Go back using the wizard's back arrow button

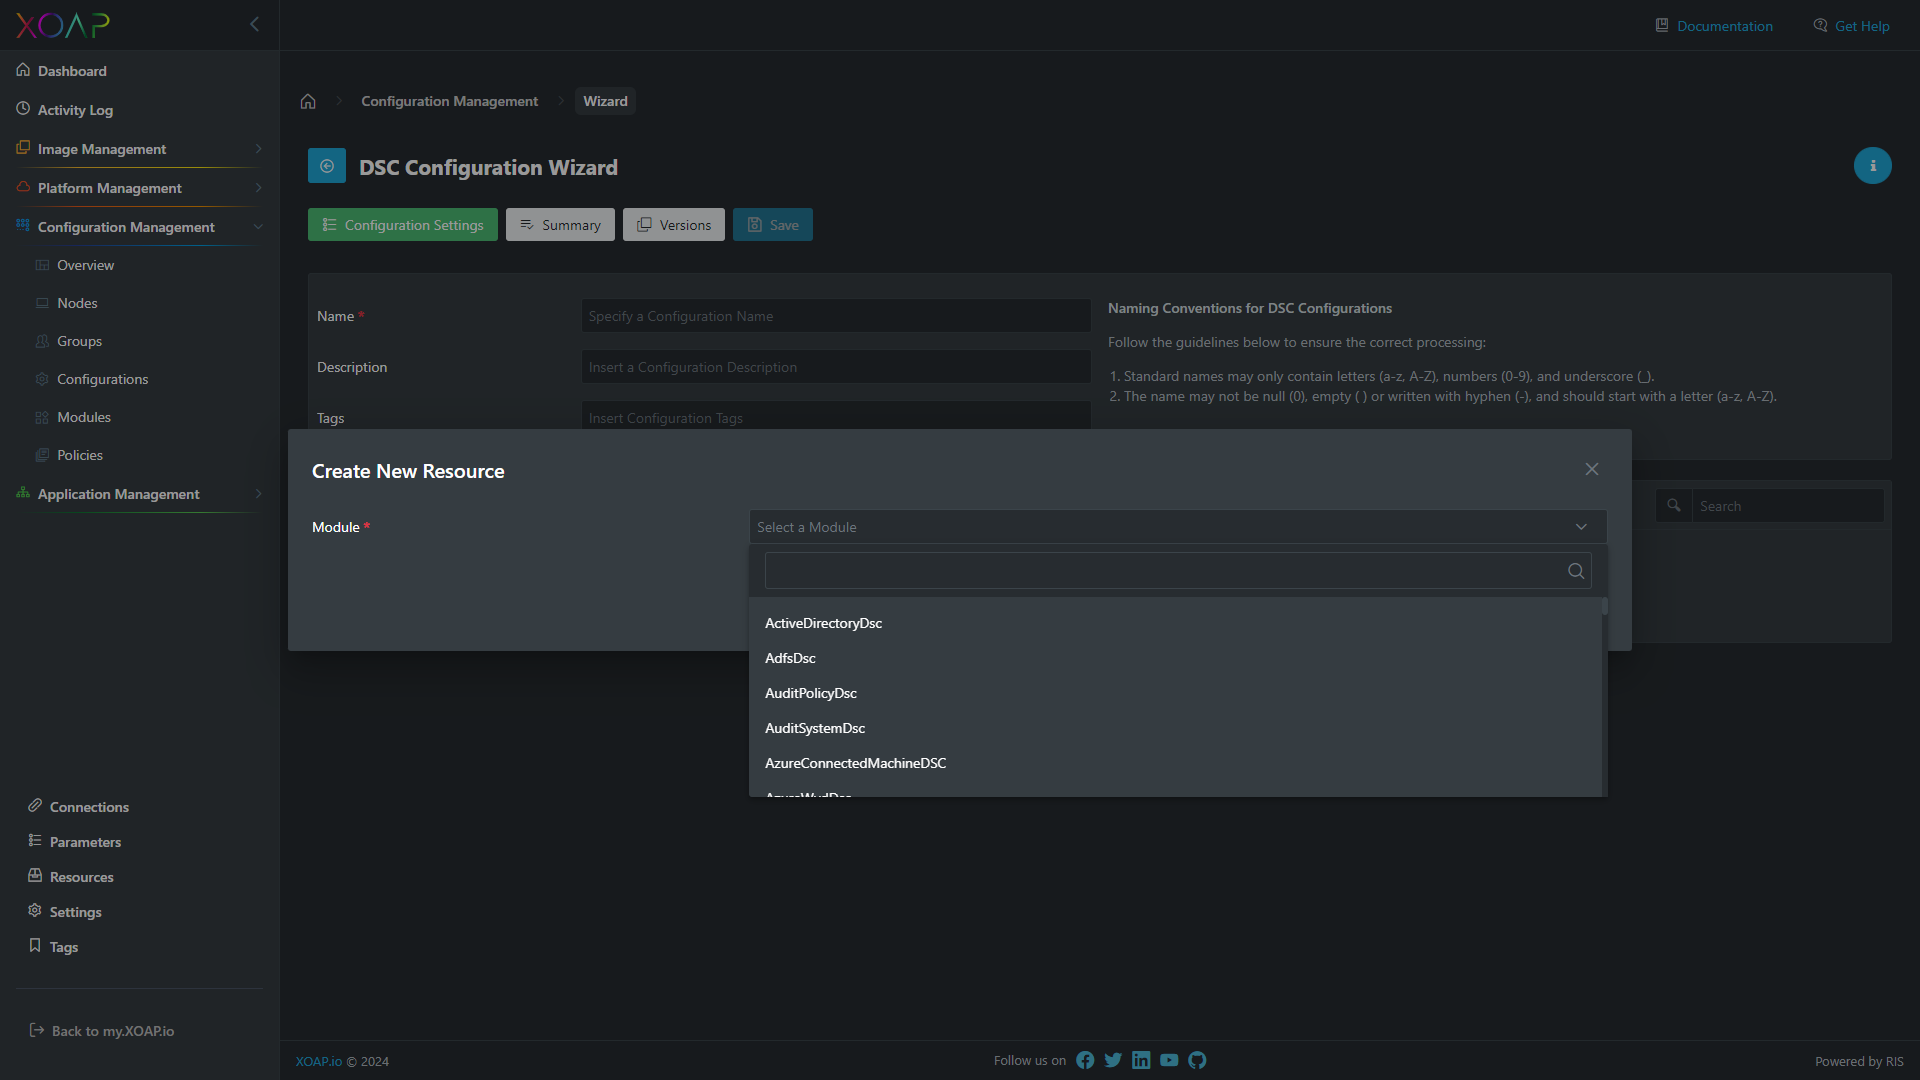click(x=327, y=166)
